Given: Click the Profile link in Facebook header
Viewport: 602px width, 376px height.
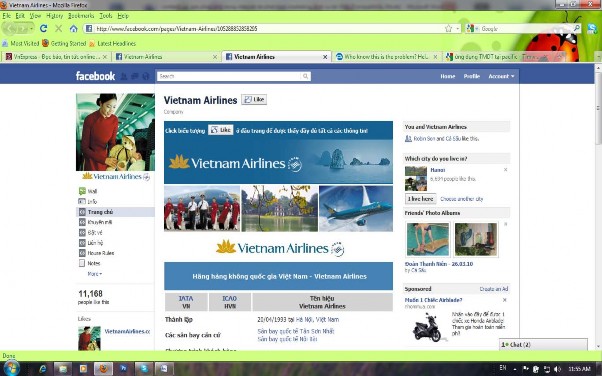Looking at the screenshot, I should coord(471,76).
